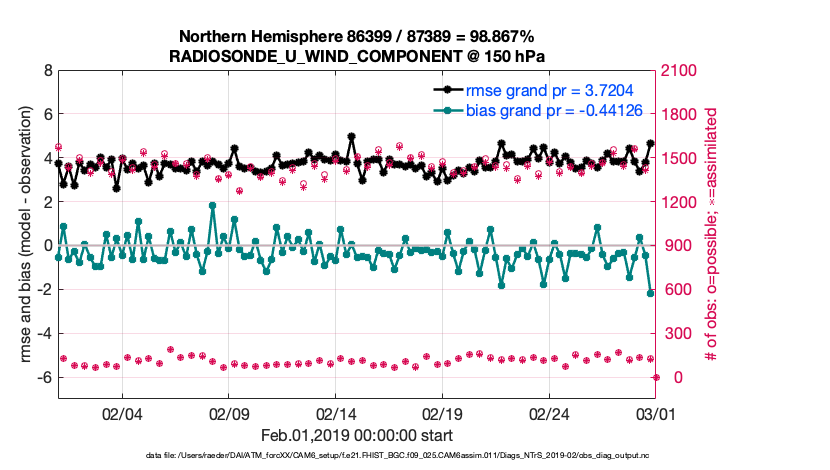Screen dimensions: 830x470
Task: Click the right axis '# of obs' label
Action: click(x=712, y=235)
